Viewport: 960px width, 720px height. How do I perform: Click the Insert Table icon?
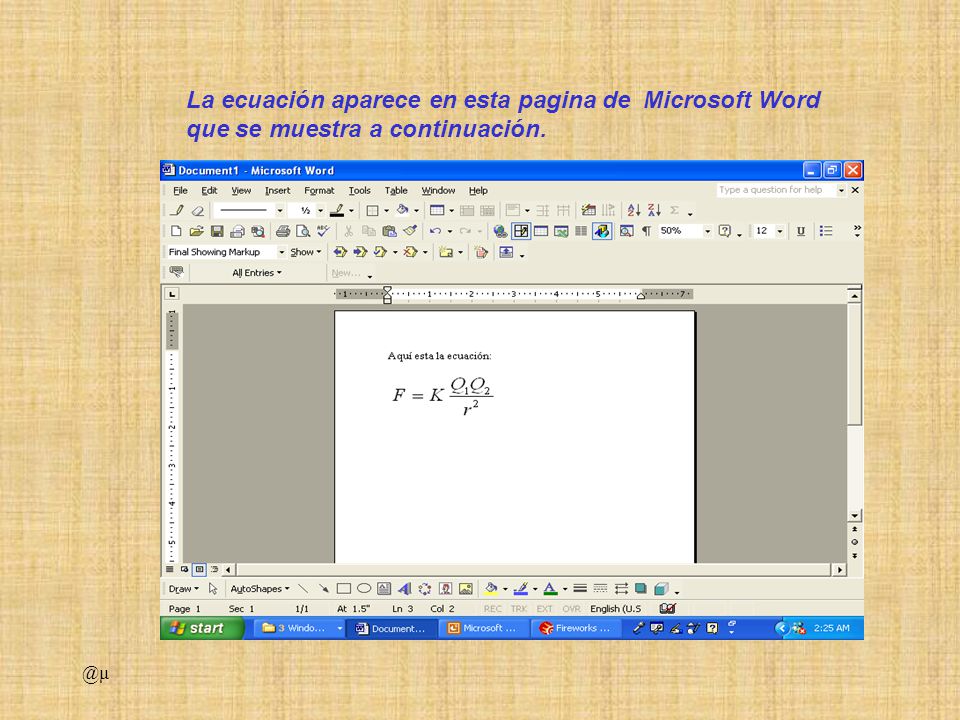[x=437, y=211]
